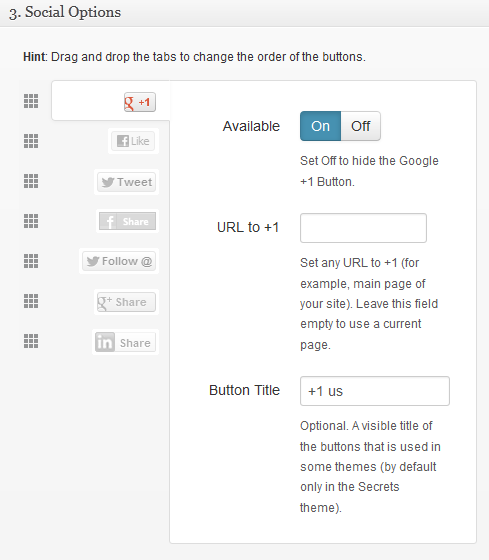Click the drag handle beside Google +1

click(x=31, y=101)
